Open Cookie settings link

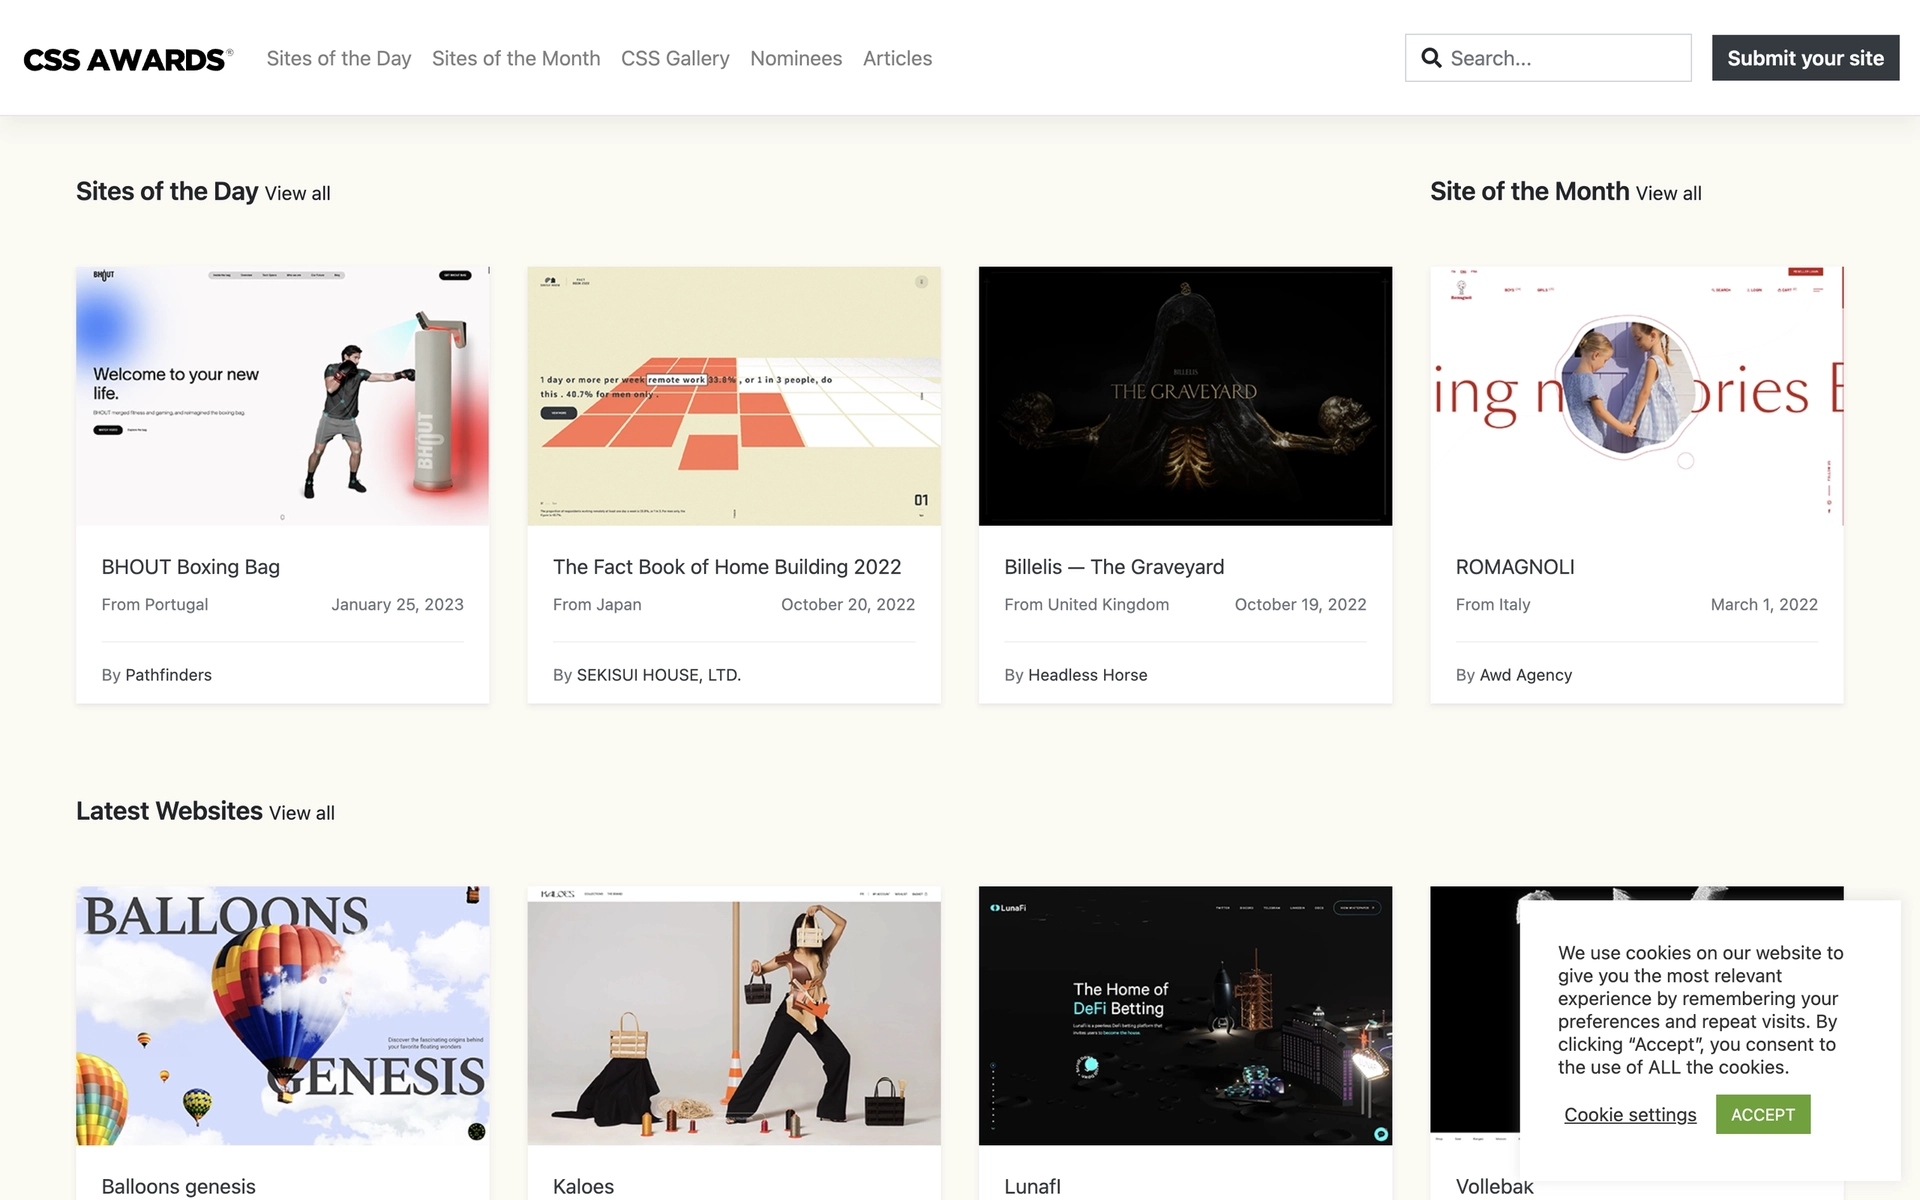(1630, 1115)
